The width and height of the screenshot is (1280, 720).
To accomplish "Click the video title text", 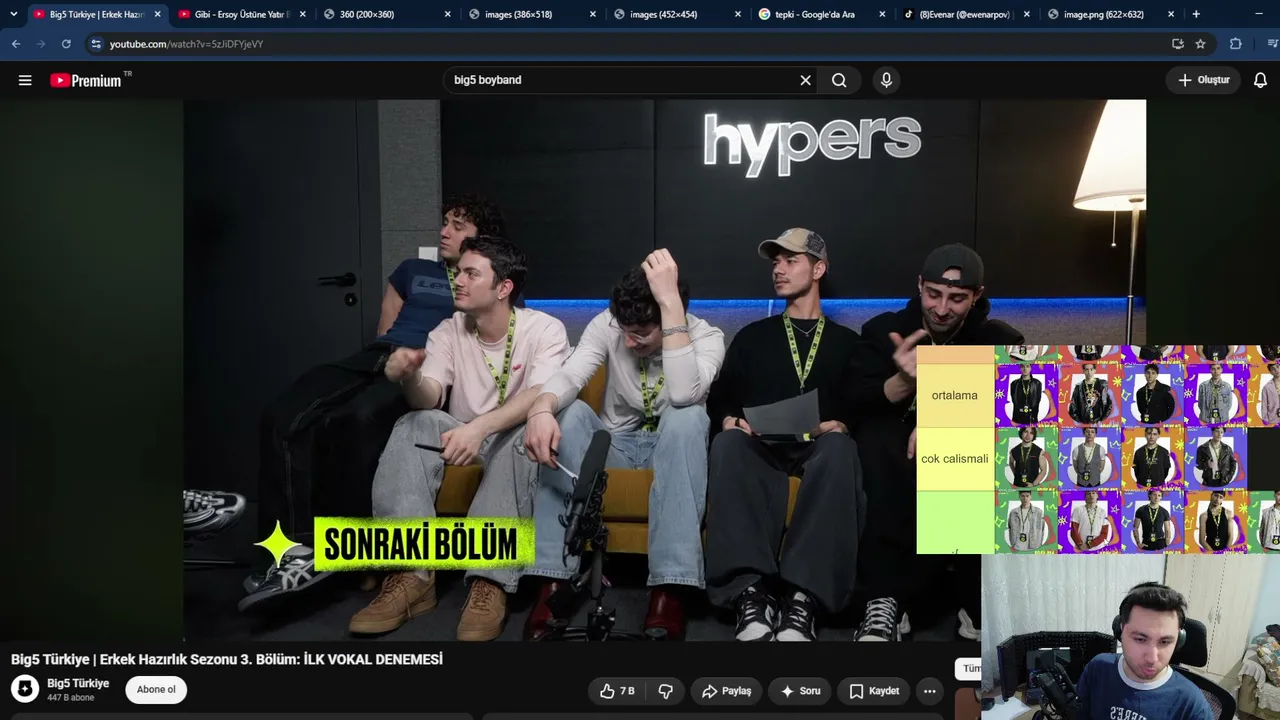I will point(227,659).
